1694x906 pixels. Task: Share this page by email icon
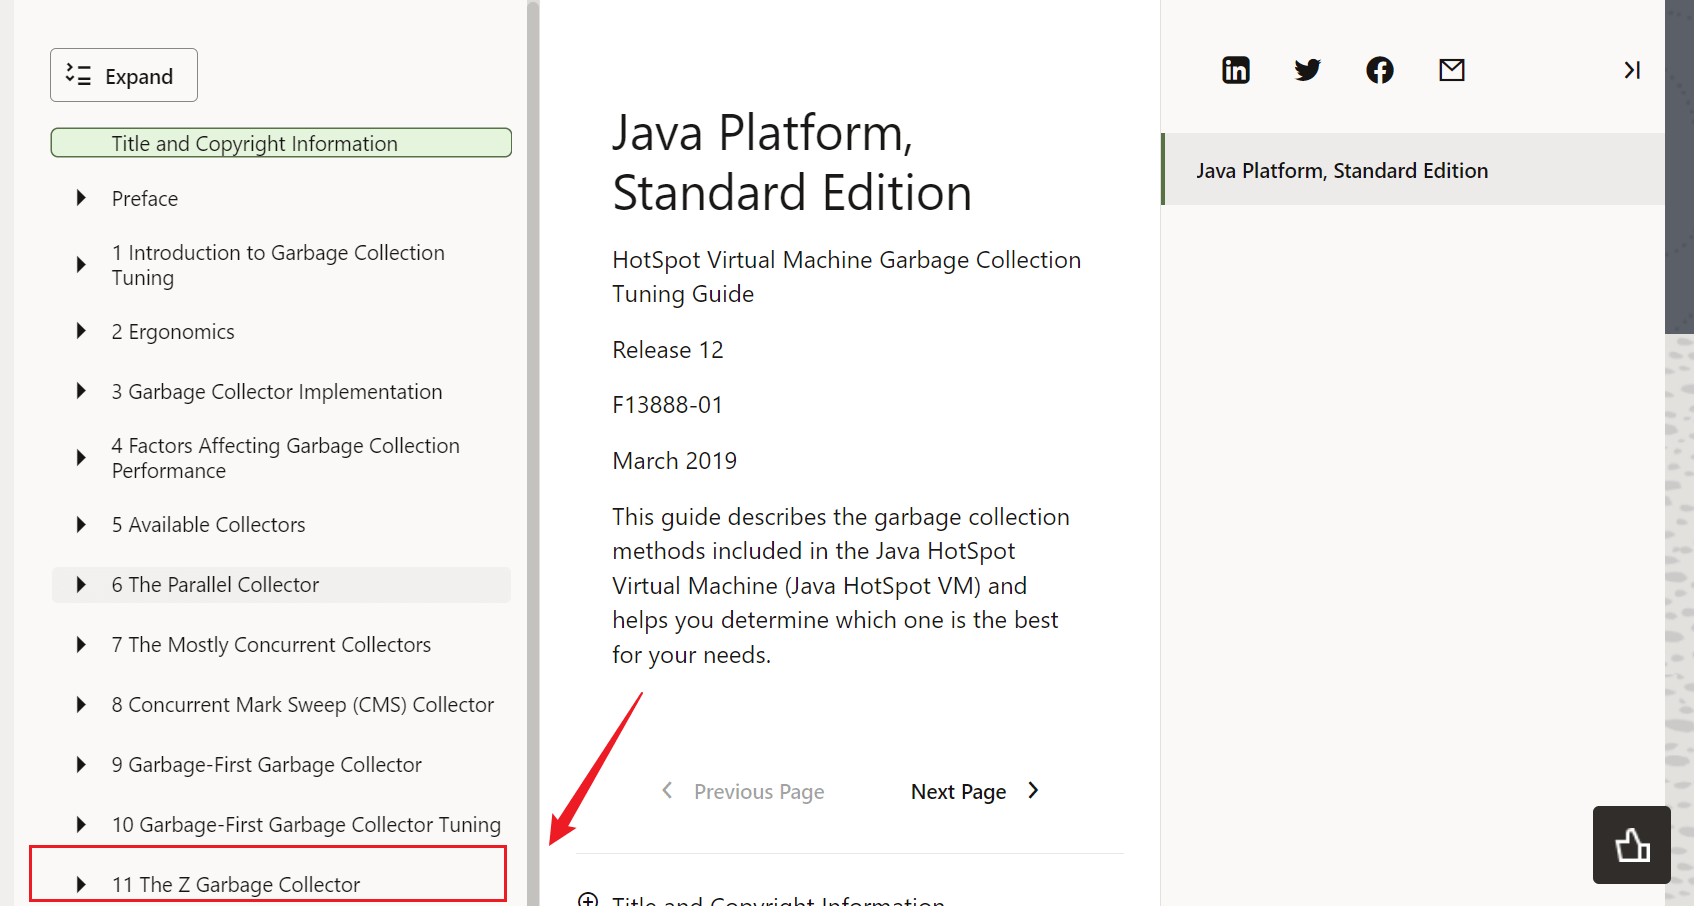(x=1452, y=70)
